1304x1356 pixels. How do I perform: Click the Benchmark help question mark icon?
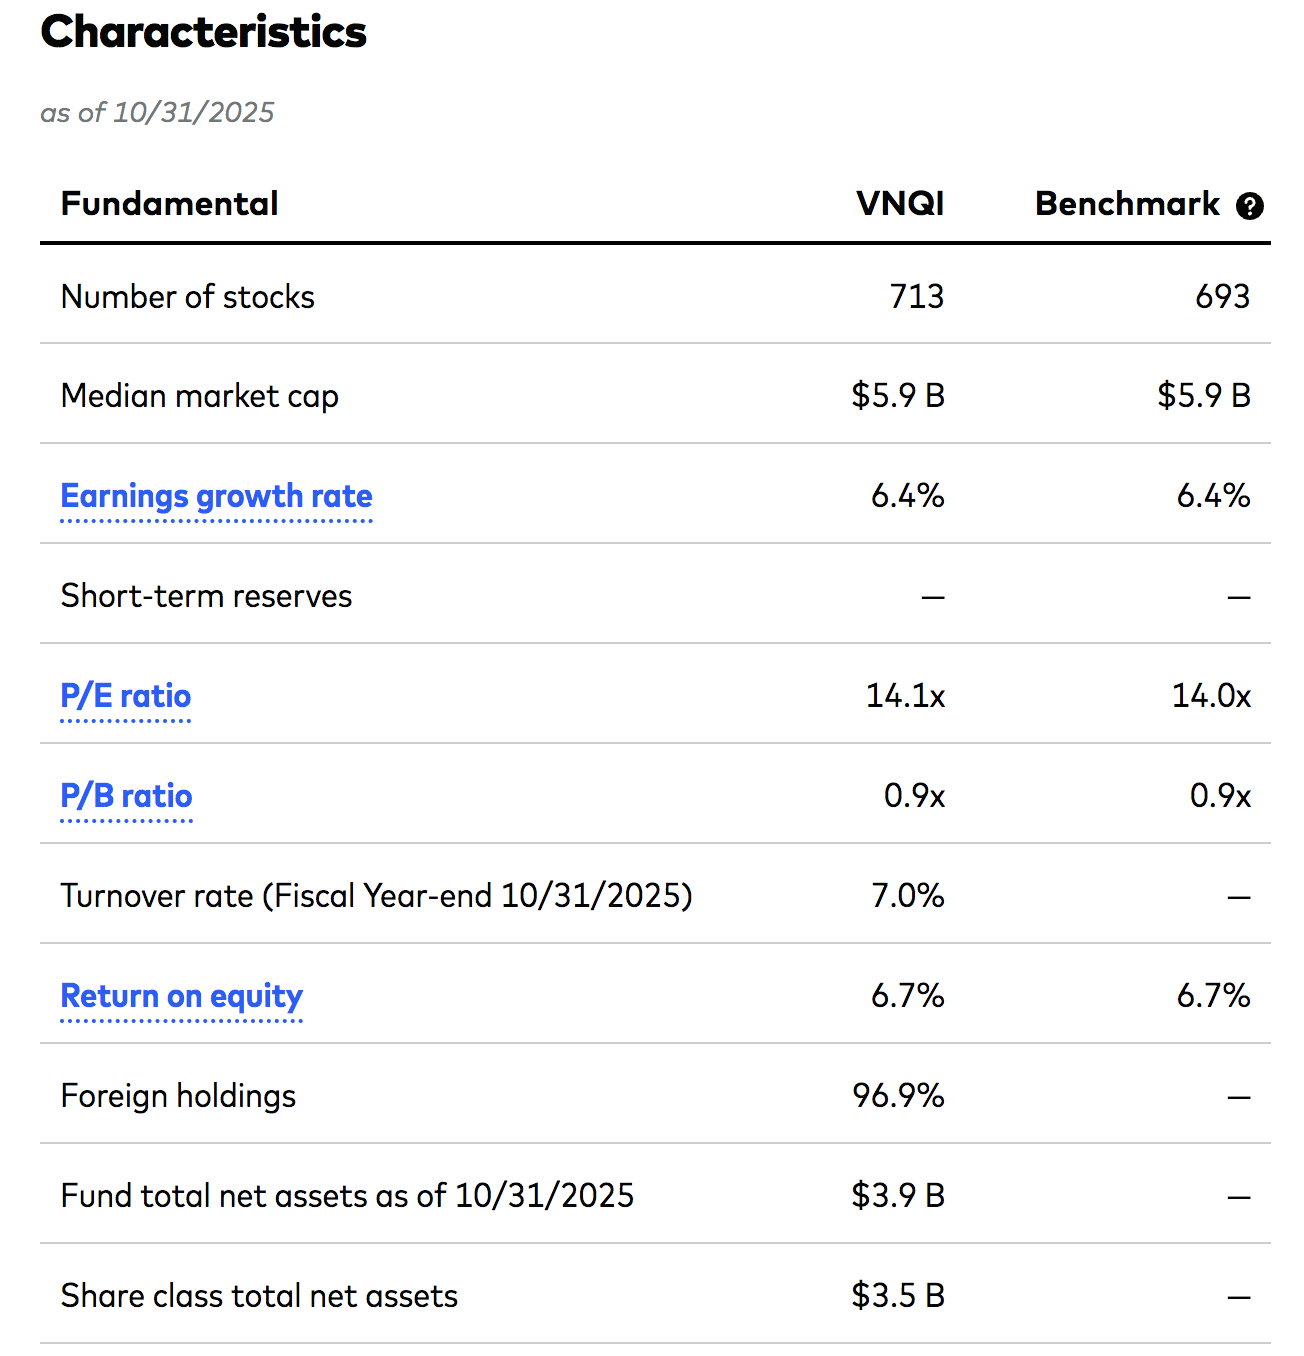click(1250, 206)
